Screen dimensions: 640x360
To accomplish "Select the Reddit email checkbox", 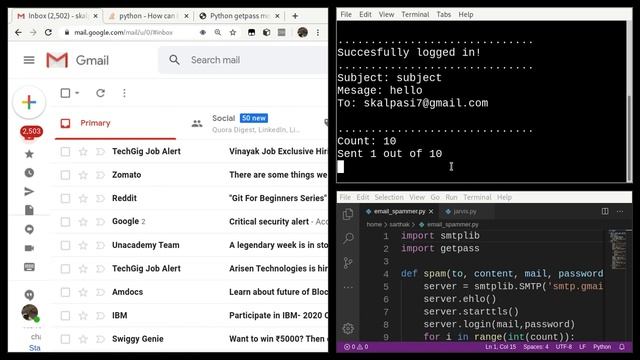I will click(x=65, y=198).
